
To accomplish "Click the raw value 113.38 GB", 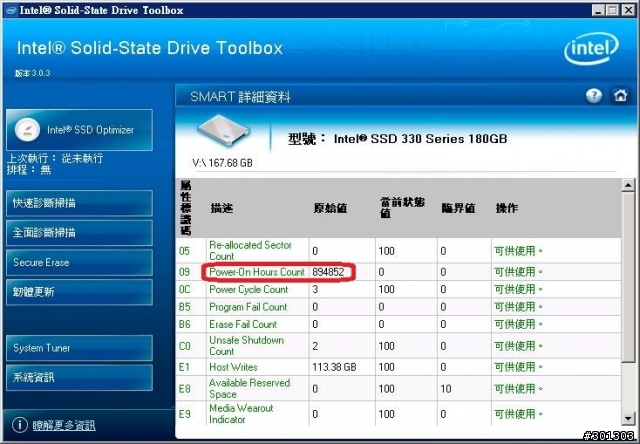I will click(x=334, y=367).
